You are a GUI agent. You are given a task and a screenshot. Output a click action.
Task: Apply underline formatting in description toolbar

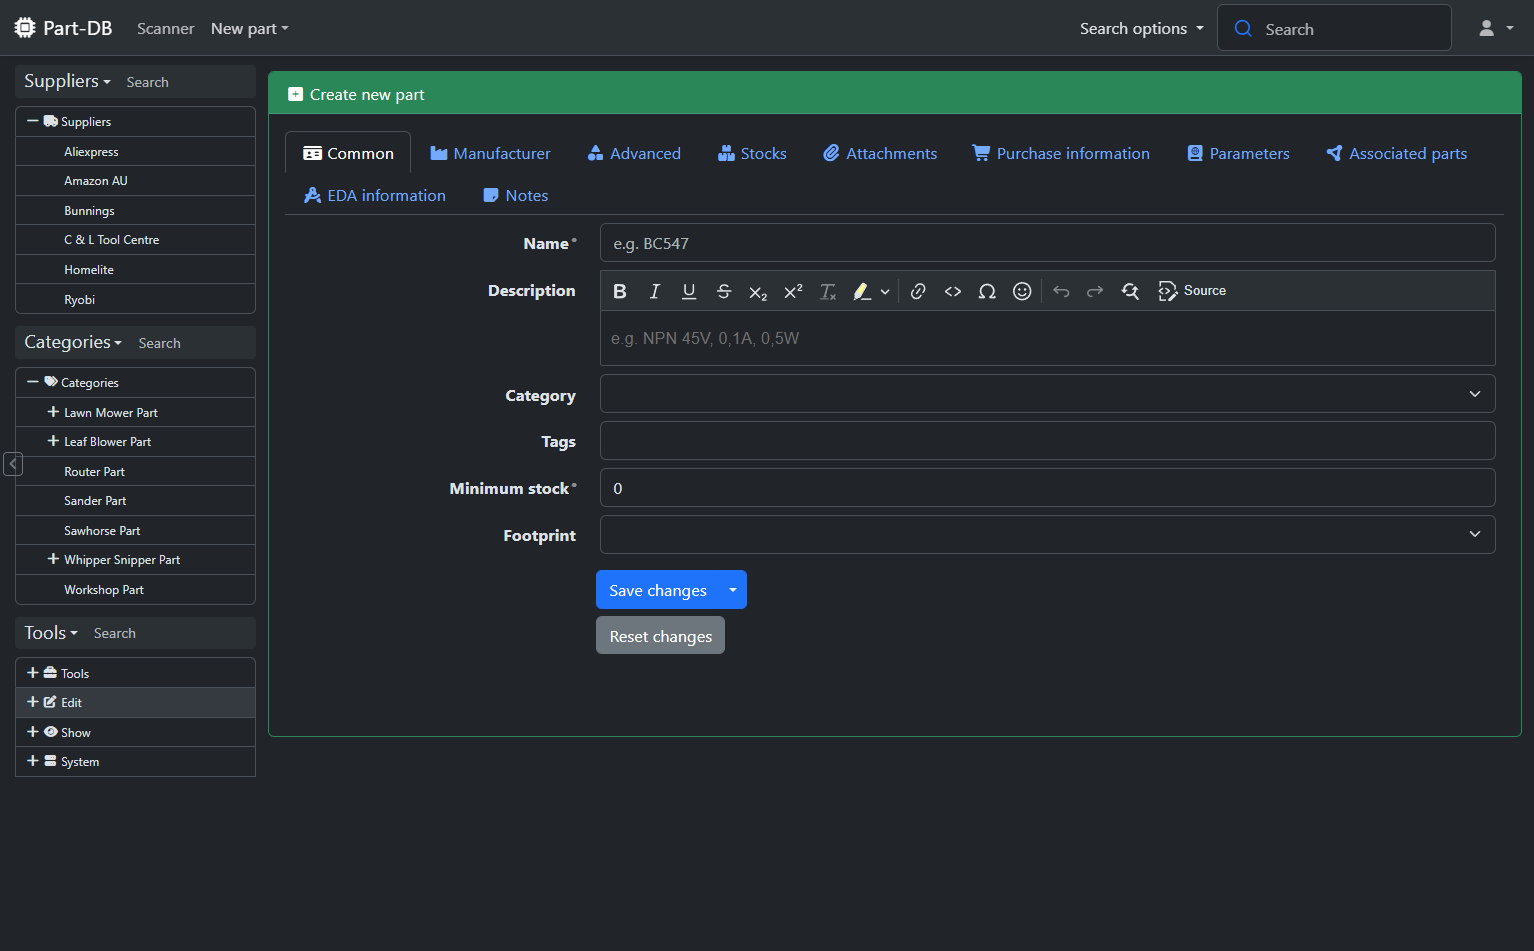689,291
